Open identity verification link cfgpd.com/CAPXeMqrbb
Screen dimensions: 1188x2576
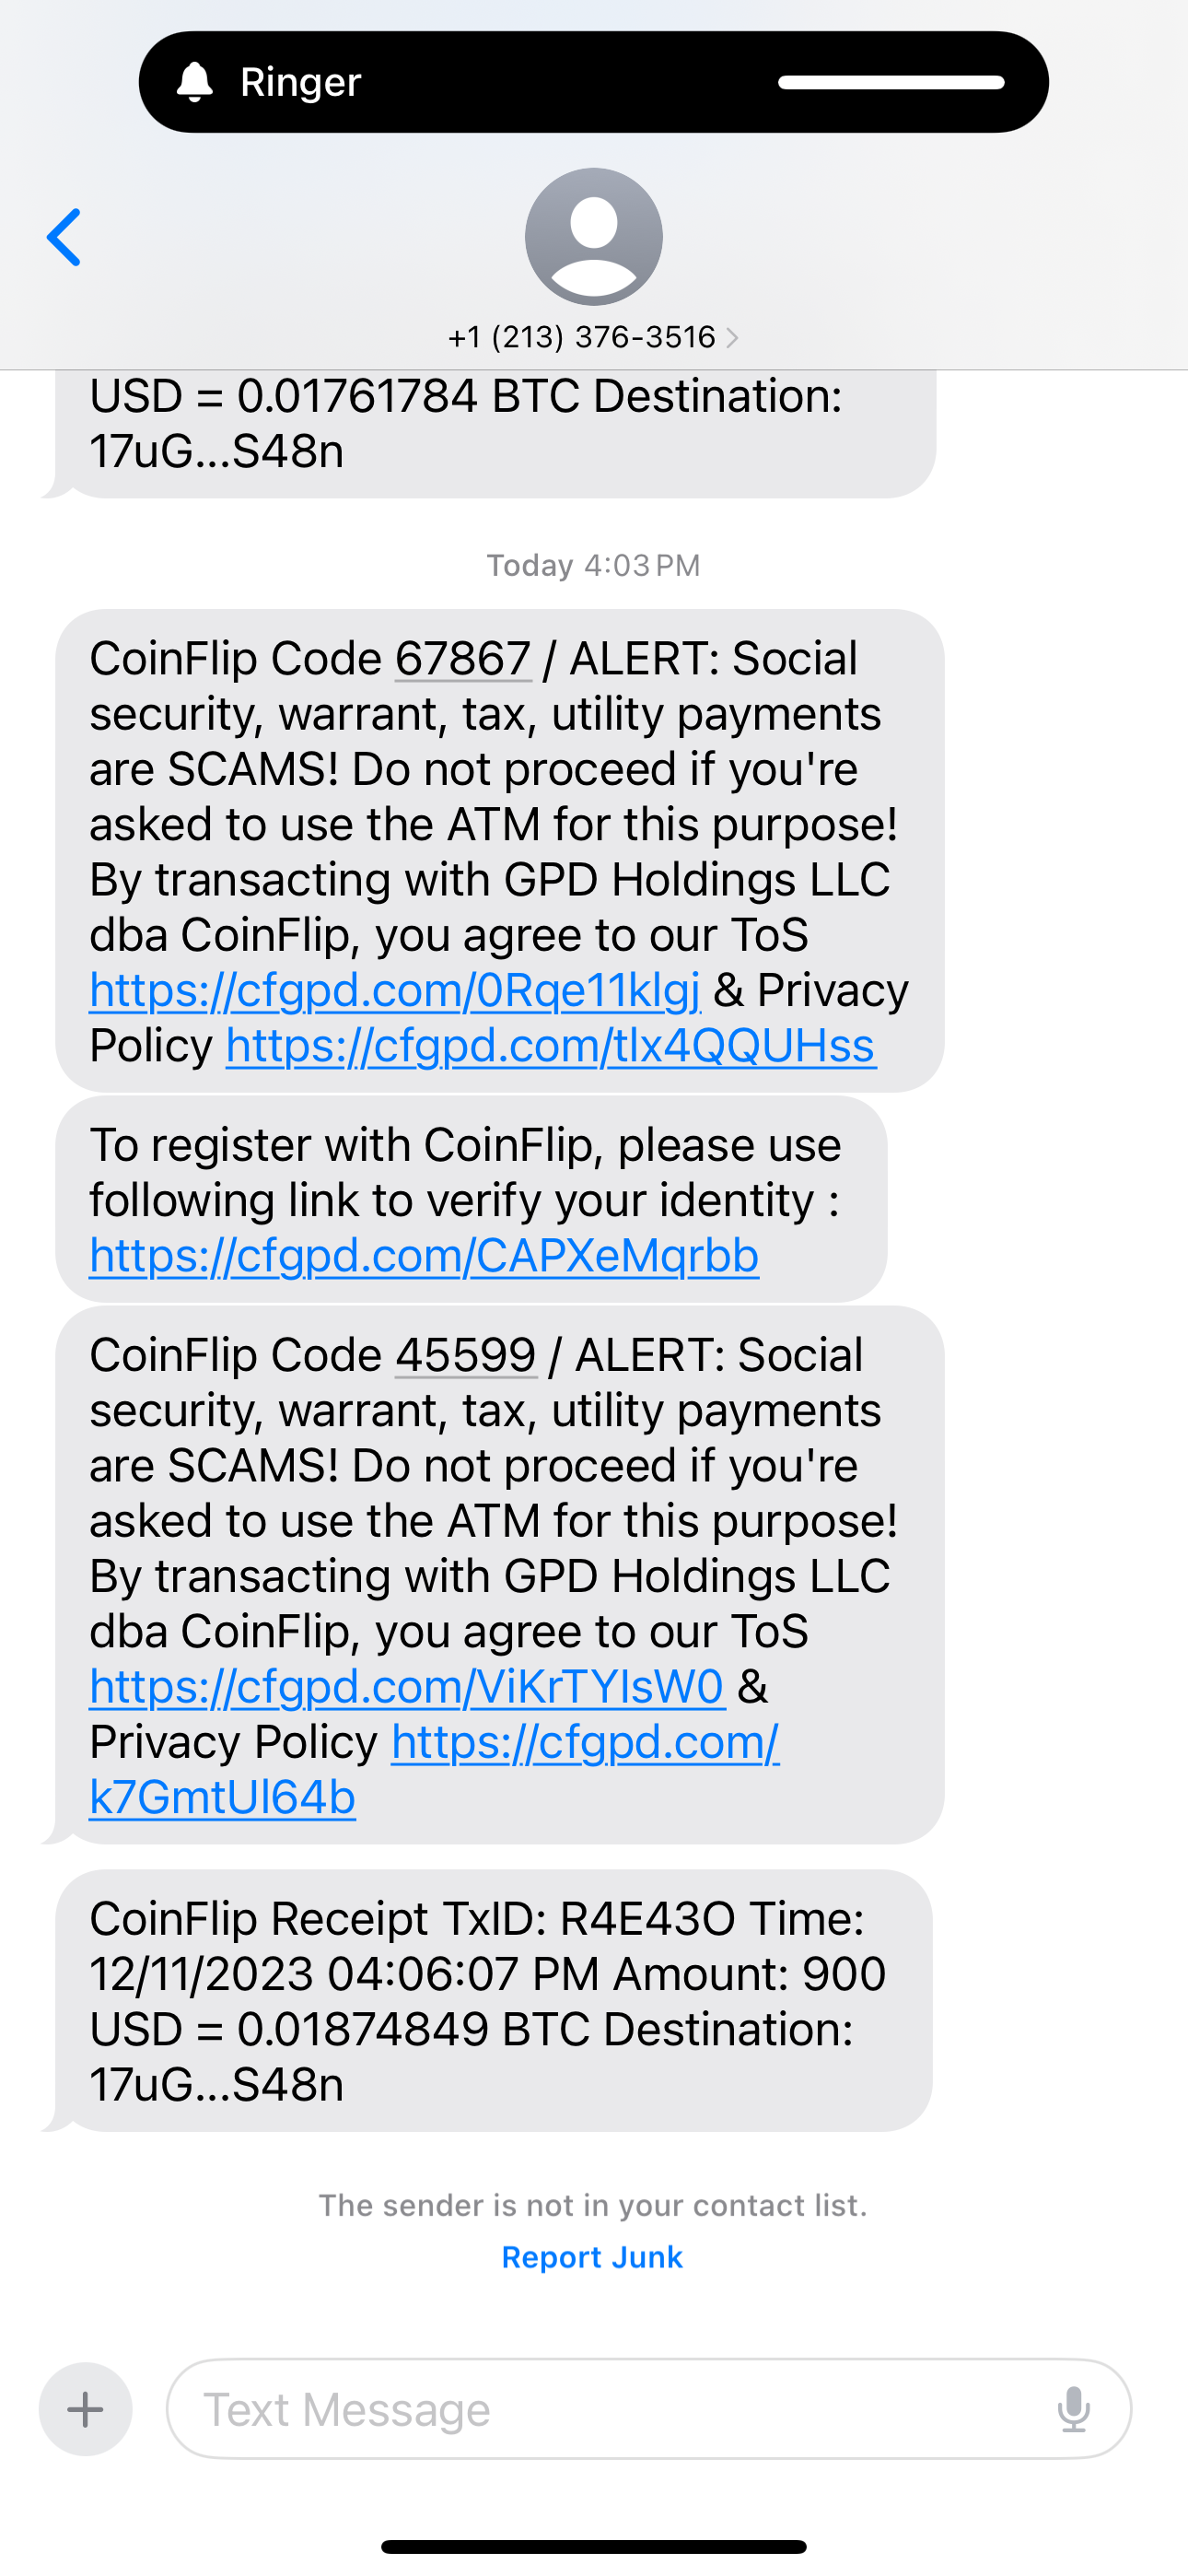[x=424, y=1256]
